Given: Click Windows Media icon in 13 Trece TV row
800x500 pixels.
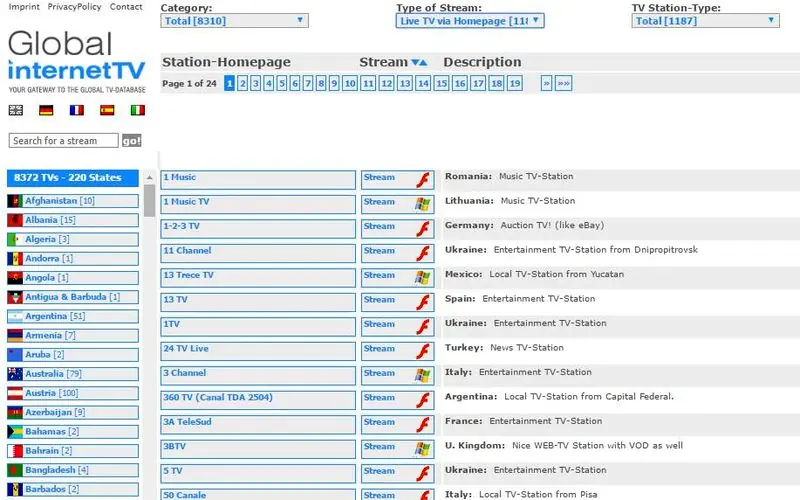Looking at the screenshot, I should pyautogui.click(x=422, y=278).
